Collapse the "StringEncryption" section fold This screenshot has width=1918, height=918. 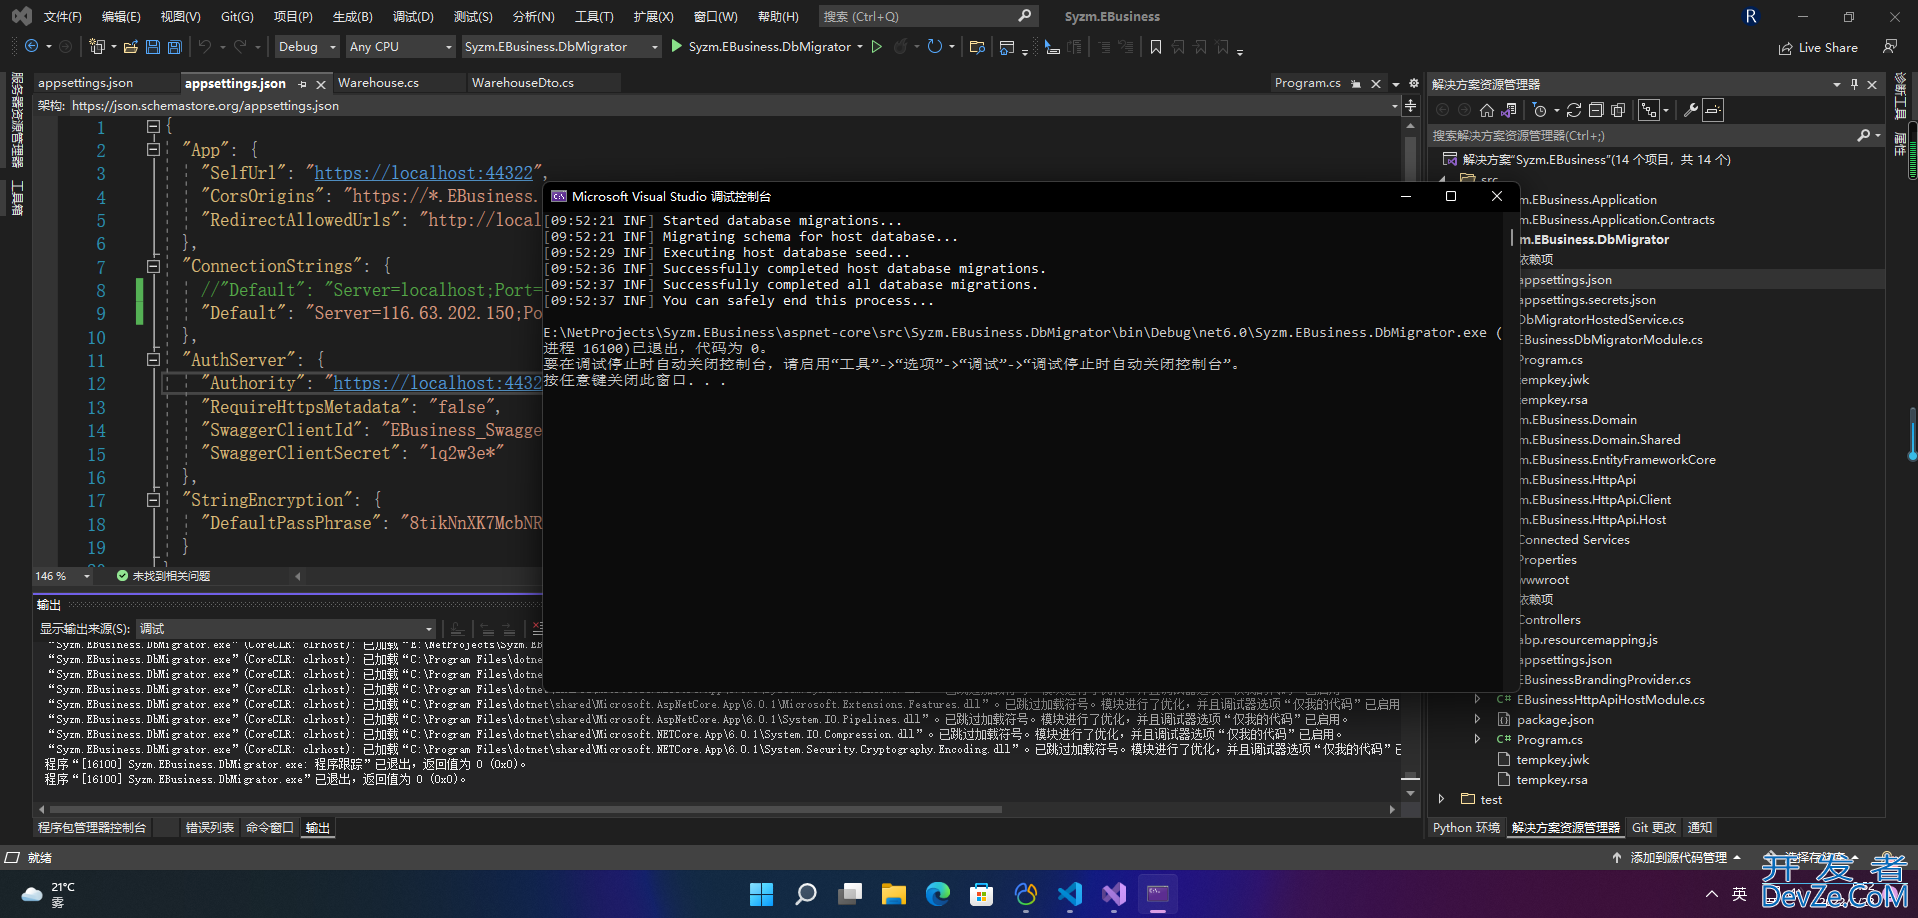click(x=153, y=499)
